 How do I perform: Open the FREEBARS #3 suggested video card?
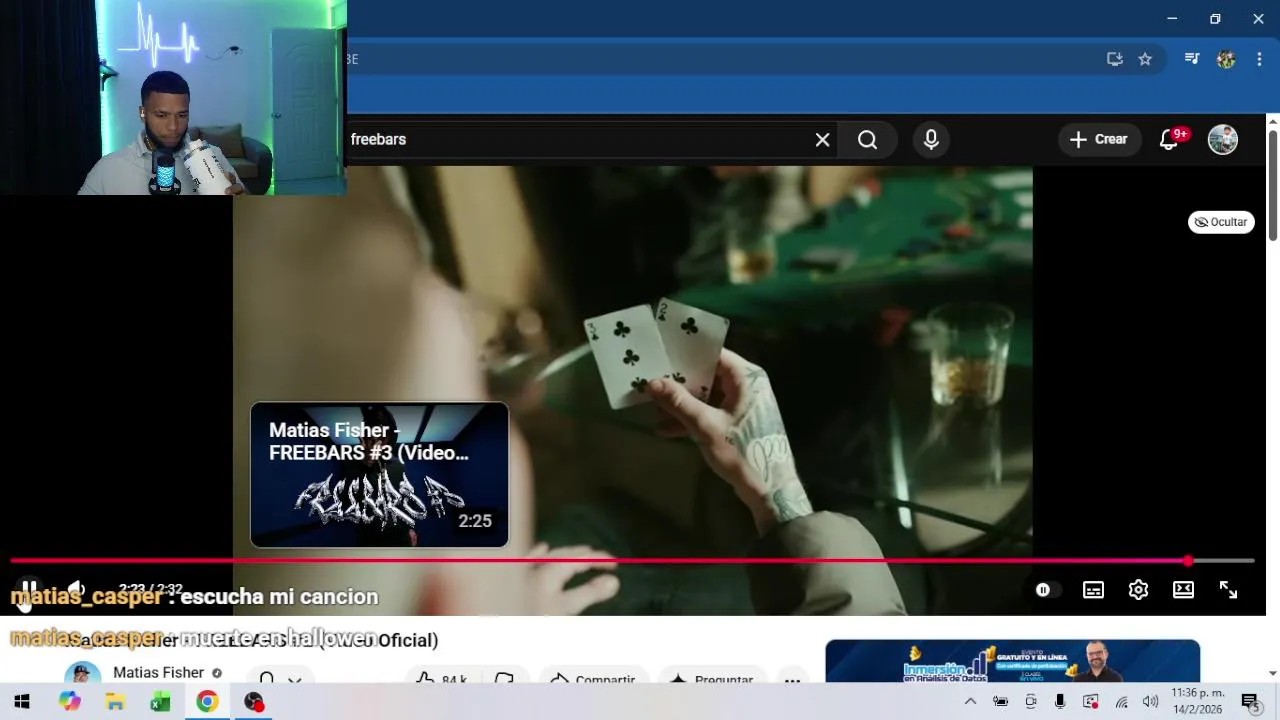coord(379,475)
